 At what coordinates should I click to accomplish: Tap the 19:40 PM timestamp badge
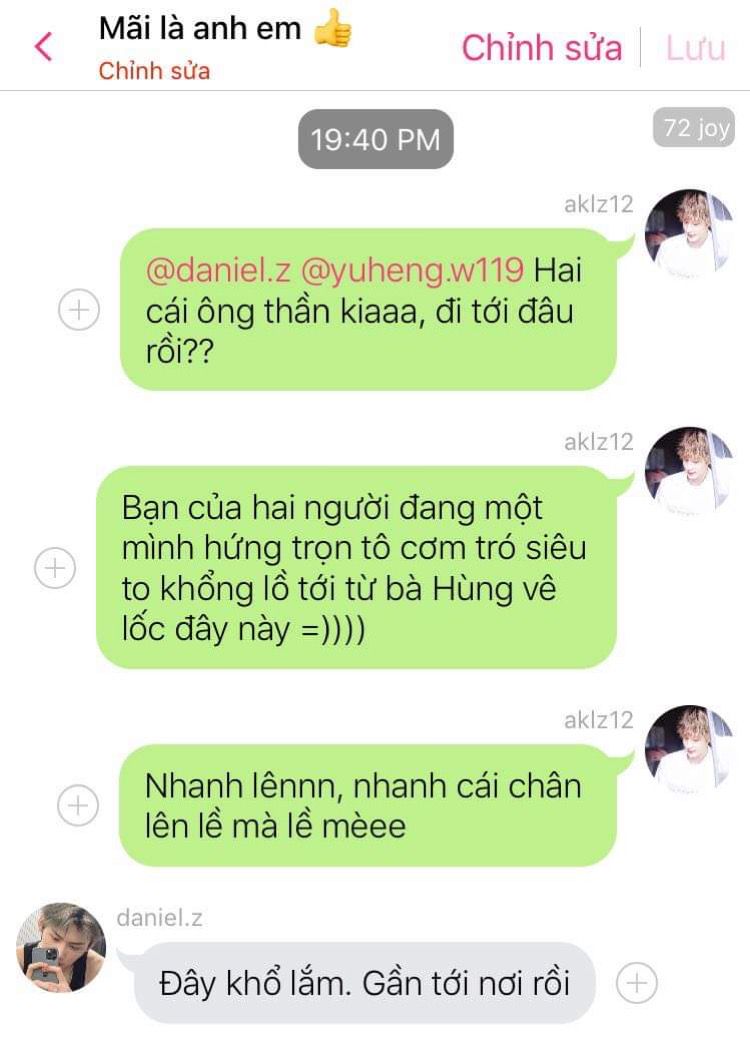pos(376,140)
